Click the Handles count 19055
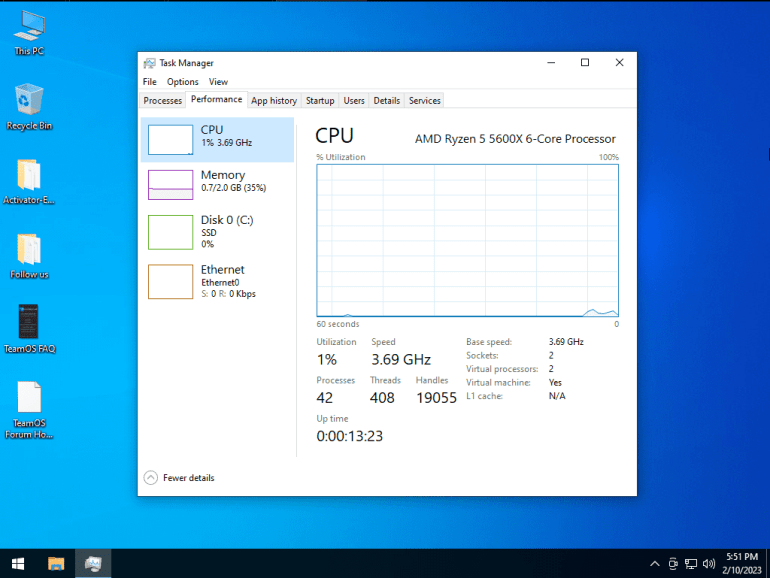This screenshot has width=770, height=578. 436,398
